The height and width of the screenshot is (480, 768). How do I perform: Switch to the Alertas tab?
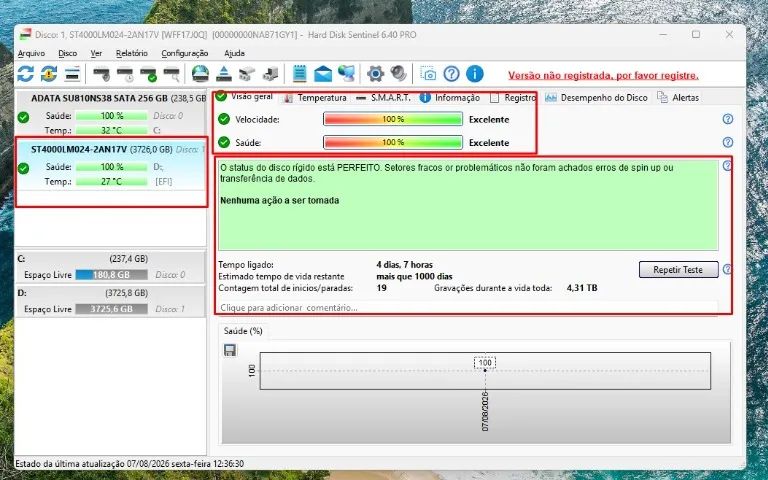pos(679,98)
